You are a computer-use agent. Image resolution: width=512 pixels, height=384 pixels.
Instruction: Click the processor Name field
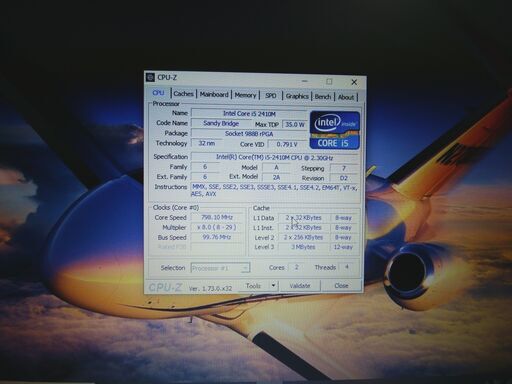pyautogui.click(x=249, y=114)
